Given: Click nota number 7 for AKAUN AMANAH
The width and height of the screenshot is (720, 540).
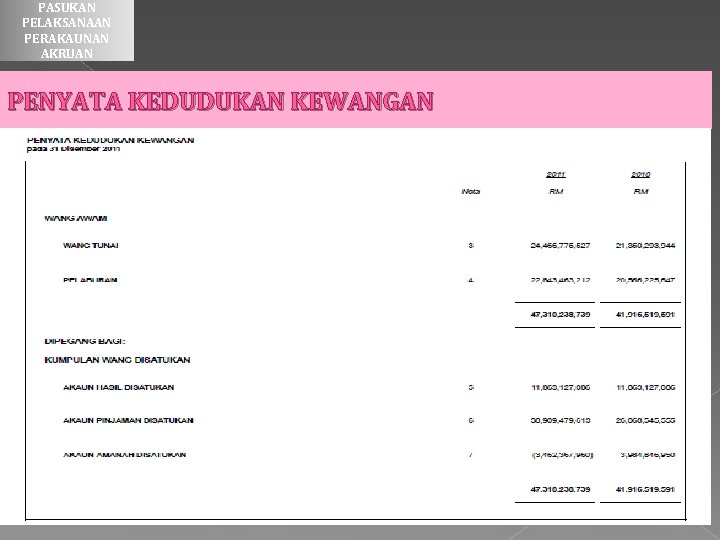Looking at the screenshot, I should 471,455.
